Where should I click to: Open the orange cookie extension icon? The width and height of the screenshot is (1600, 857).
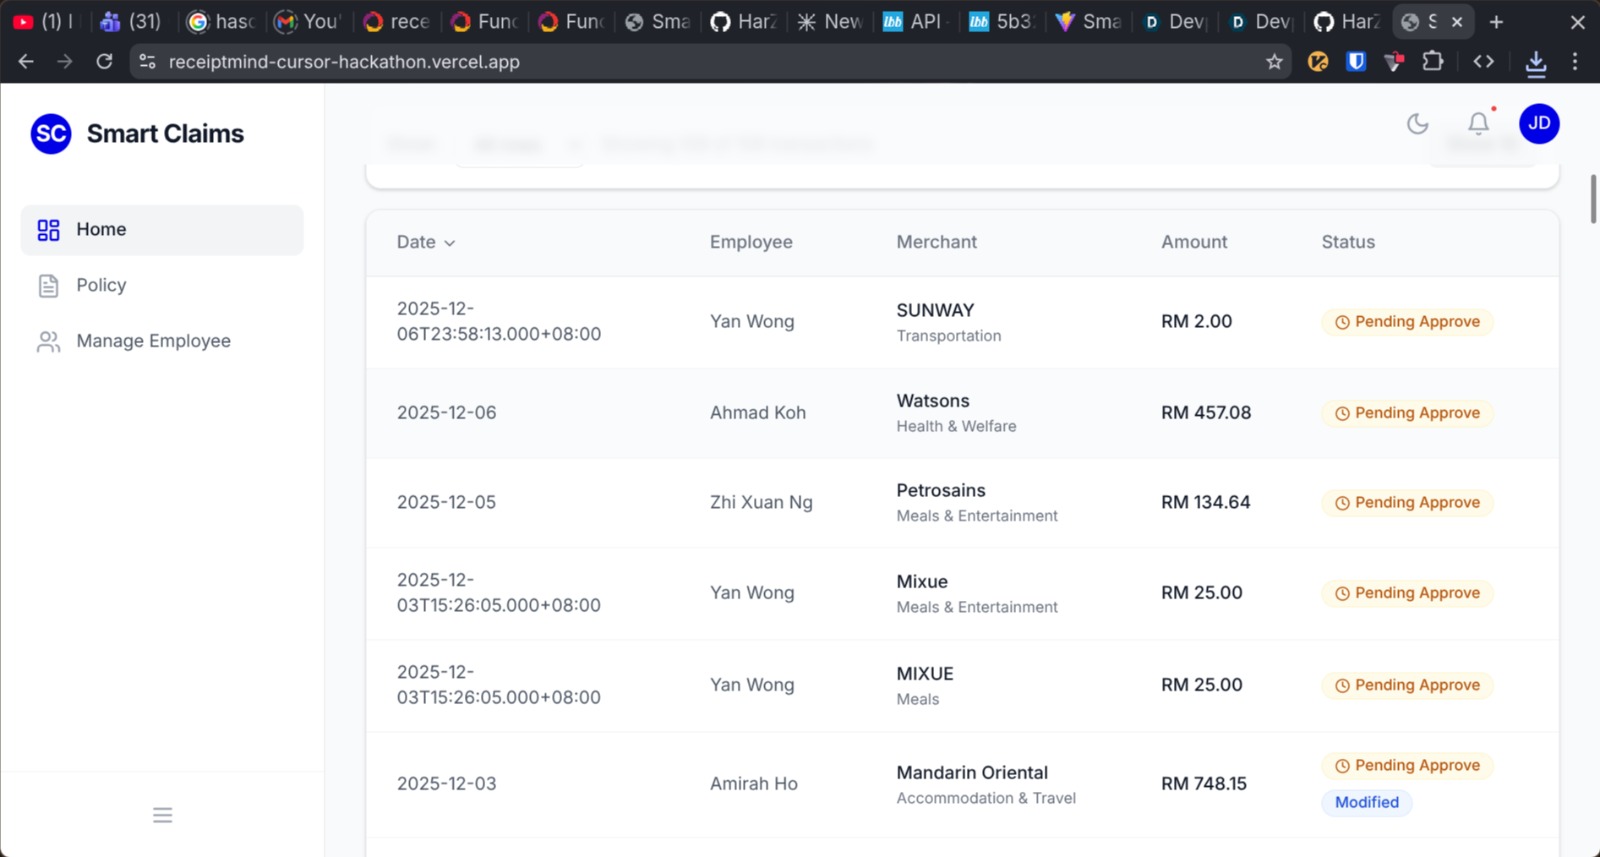point(1318,62)
